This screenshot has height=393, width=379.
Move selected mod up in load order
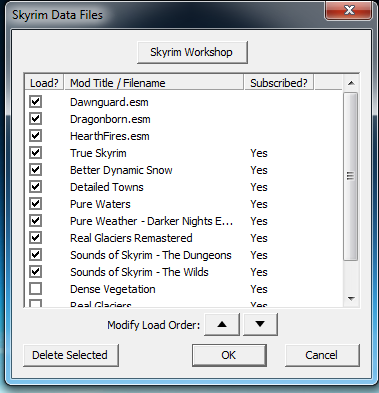(222, 324)
